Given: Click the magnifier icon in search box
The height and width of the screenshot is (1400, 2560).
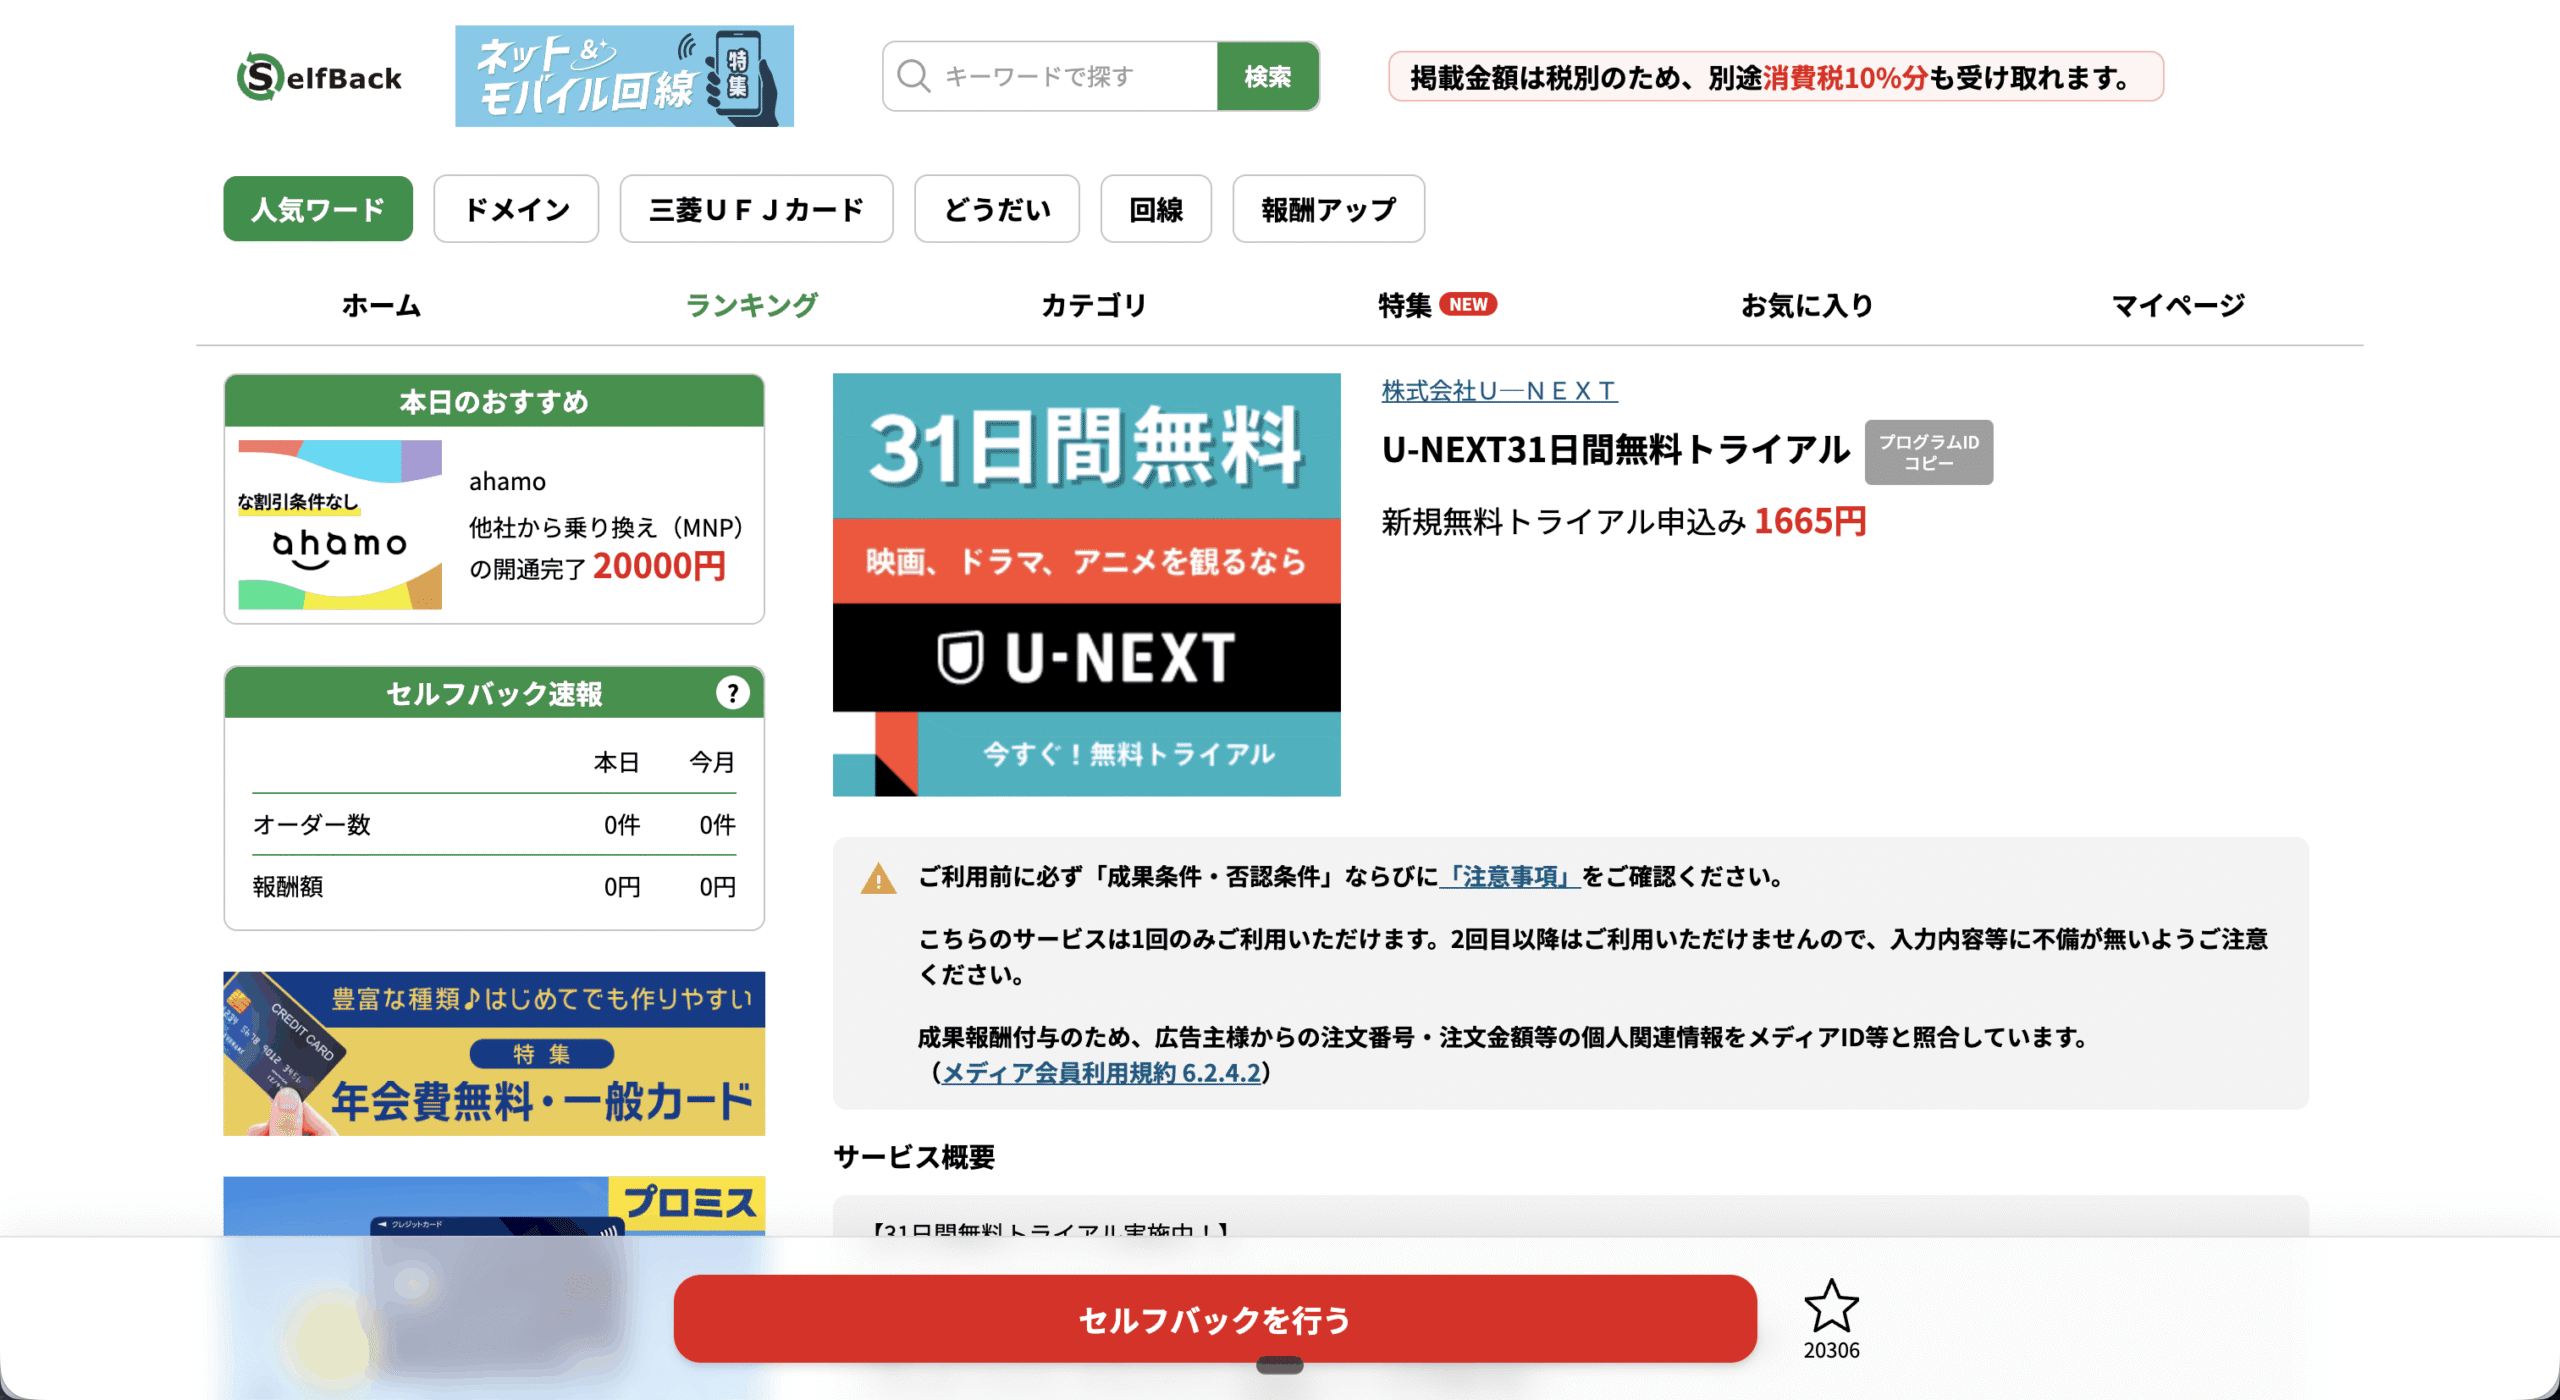Looking at the screenshot, I should point(913,76).
